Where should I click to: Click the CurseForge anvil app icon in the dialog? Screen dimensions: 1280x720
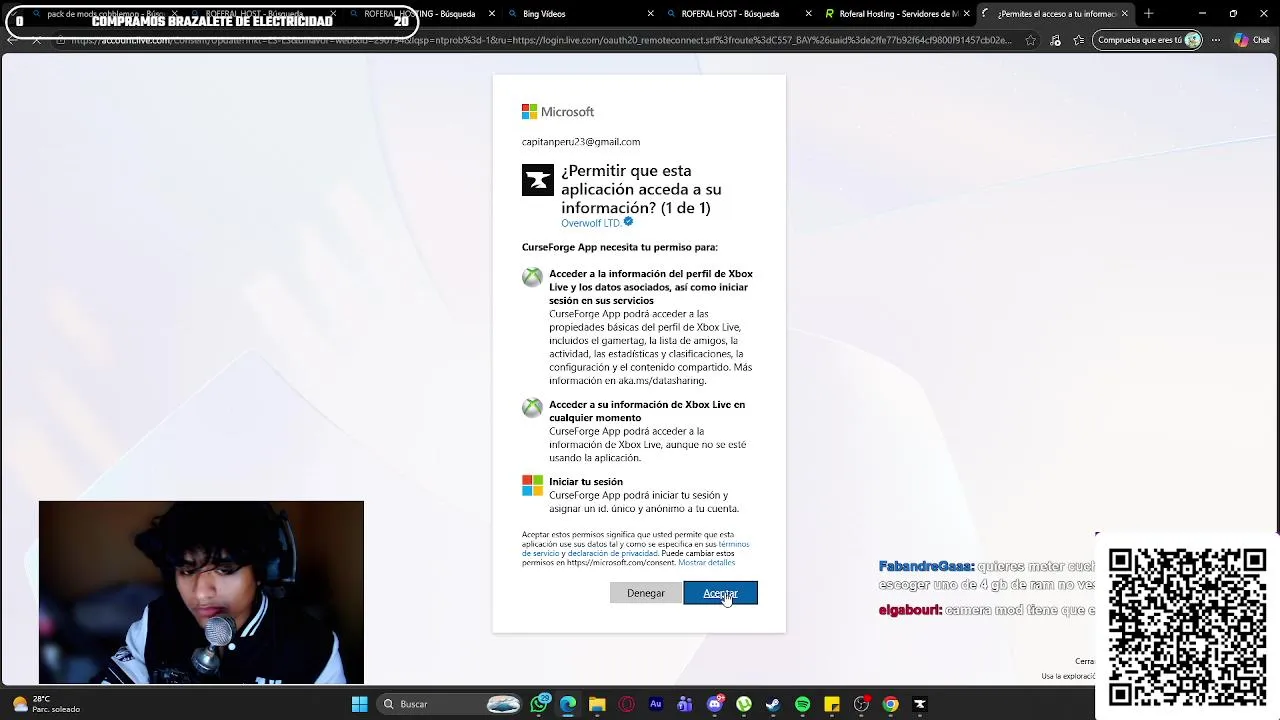537,180
